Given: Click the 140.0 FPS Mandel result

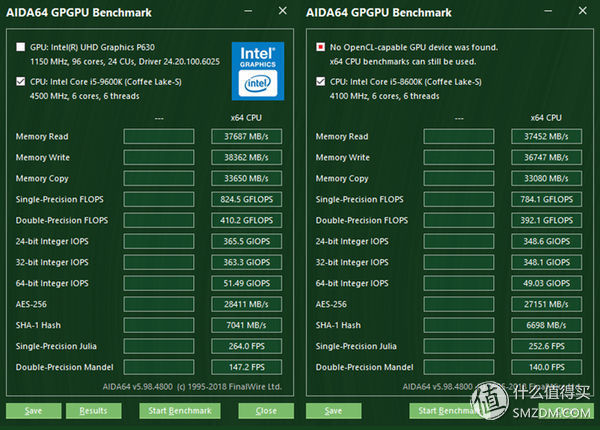Looking at the screenshot, I should click(546, 367).
